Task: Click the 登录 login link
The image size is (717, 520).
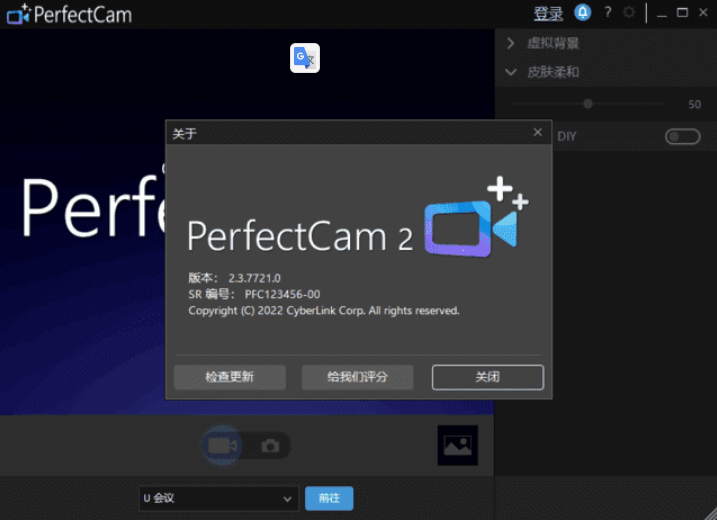Action: (548, 14)
